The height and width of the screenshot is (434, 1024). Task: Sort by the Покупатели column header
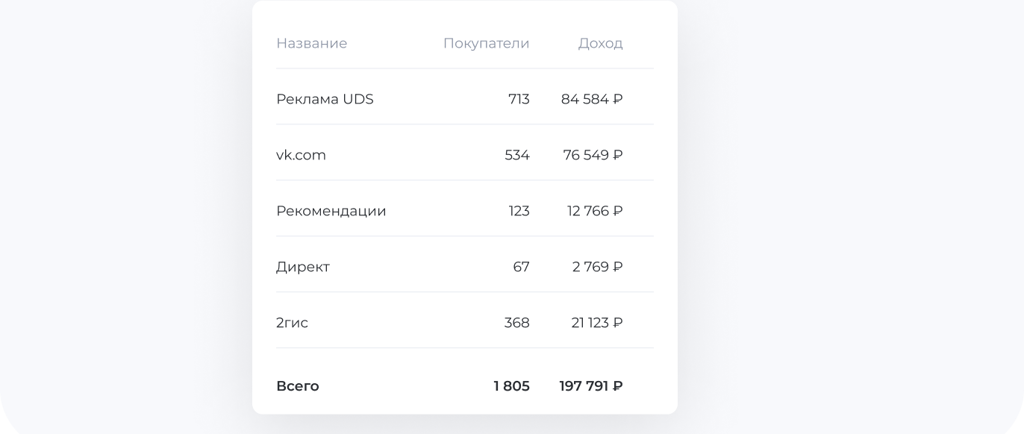point(486,44)
